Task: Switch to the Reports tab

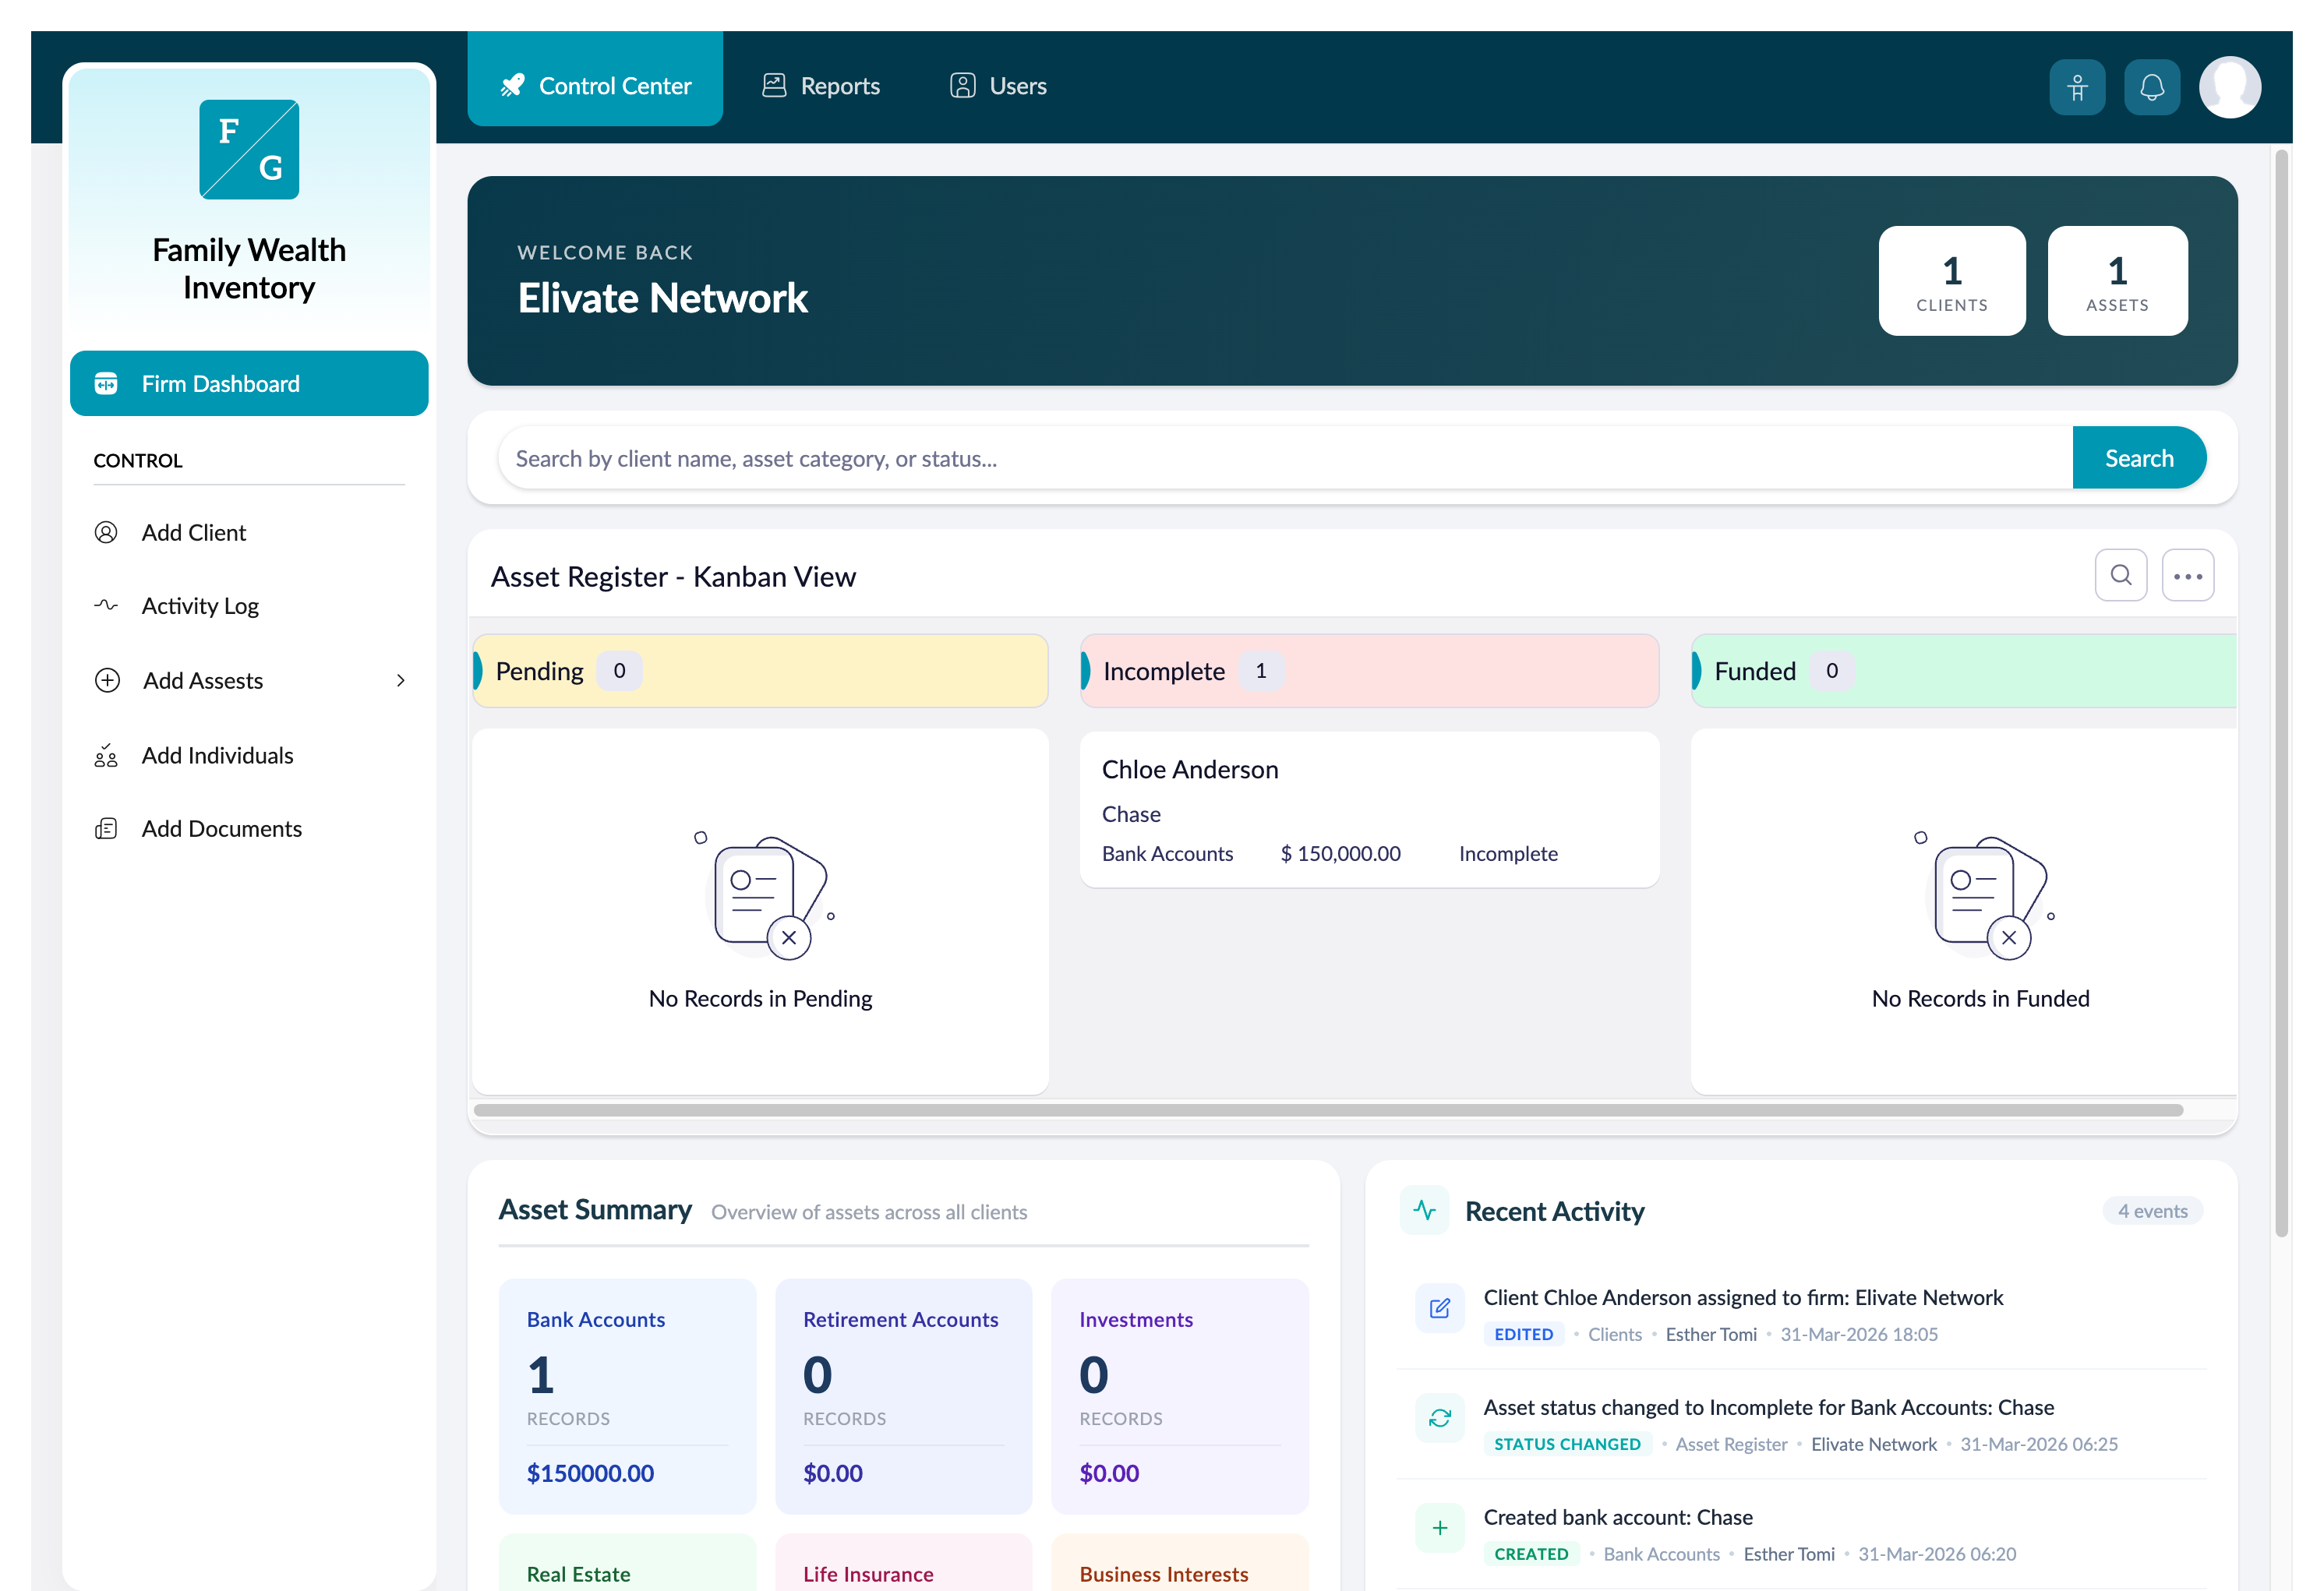Action: tap(820, 85)
